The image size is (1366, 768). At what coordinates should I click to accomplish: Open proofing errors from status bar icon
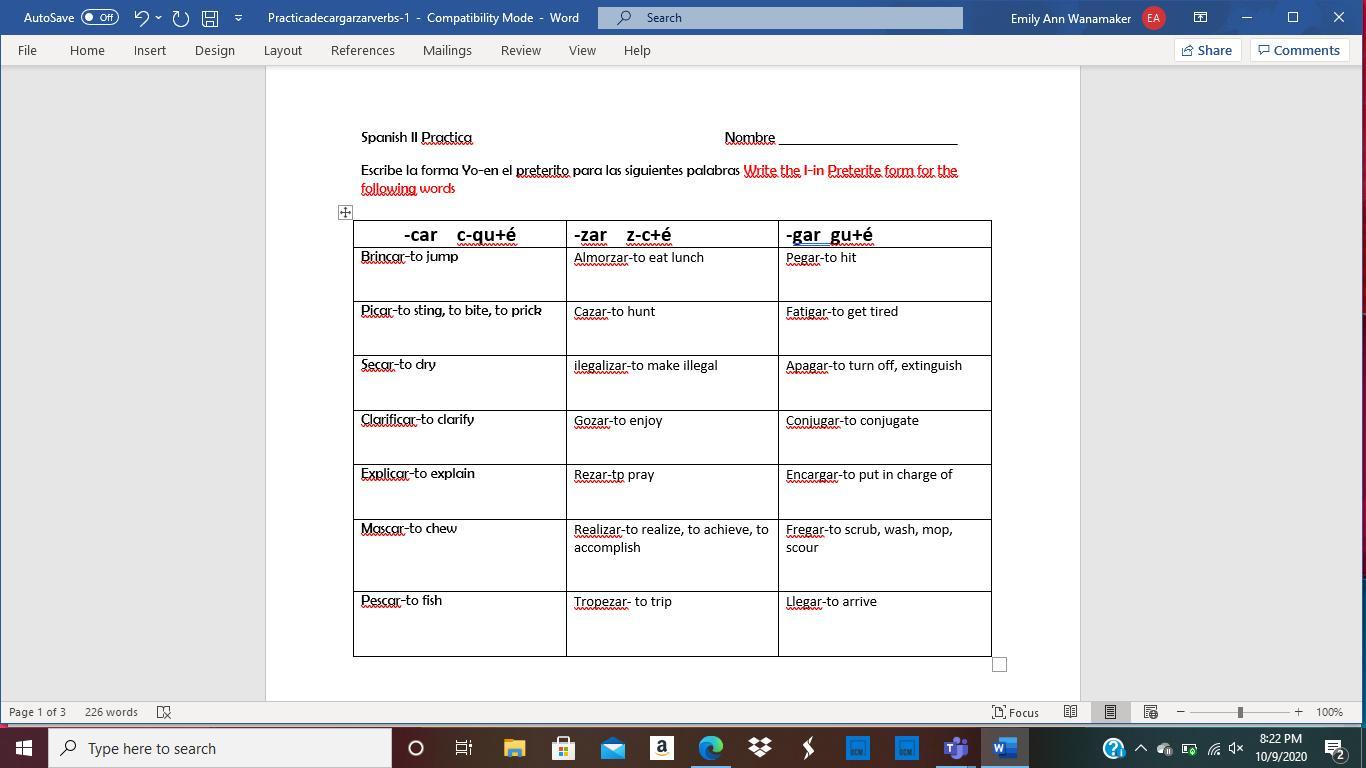pos(164,712)
